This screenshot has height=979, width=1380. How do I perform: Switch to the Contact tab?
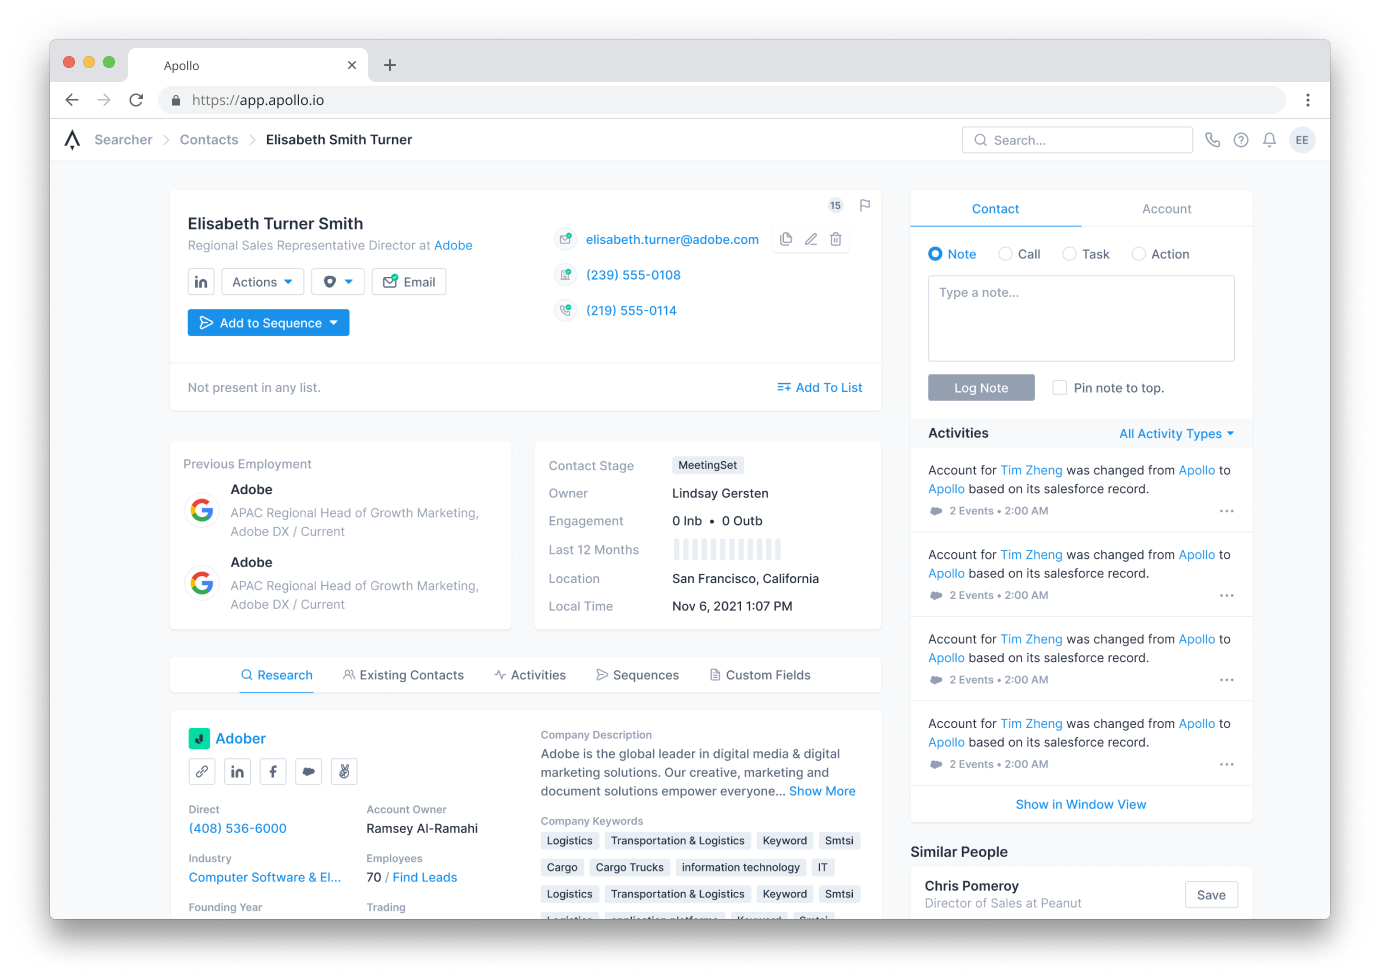pos(995,209)
